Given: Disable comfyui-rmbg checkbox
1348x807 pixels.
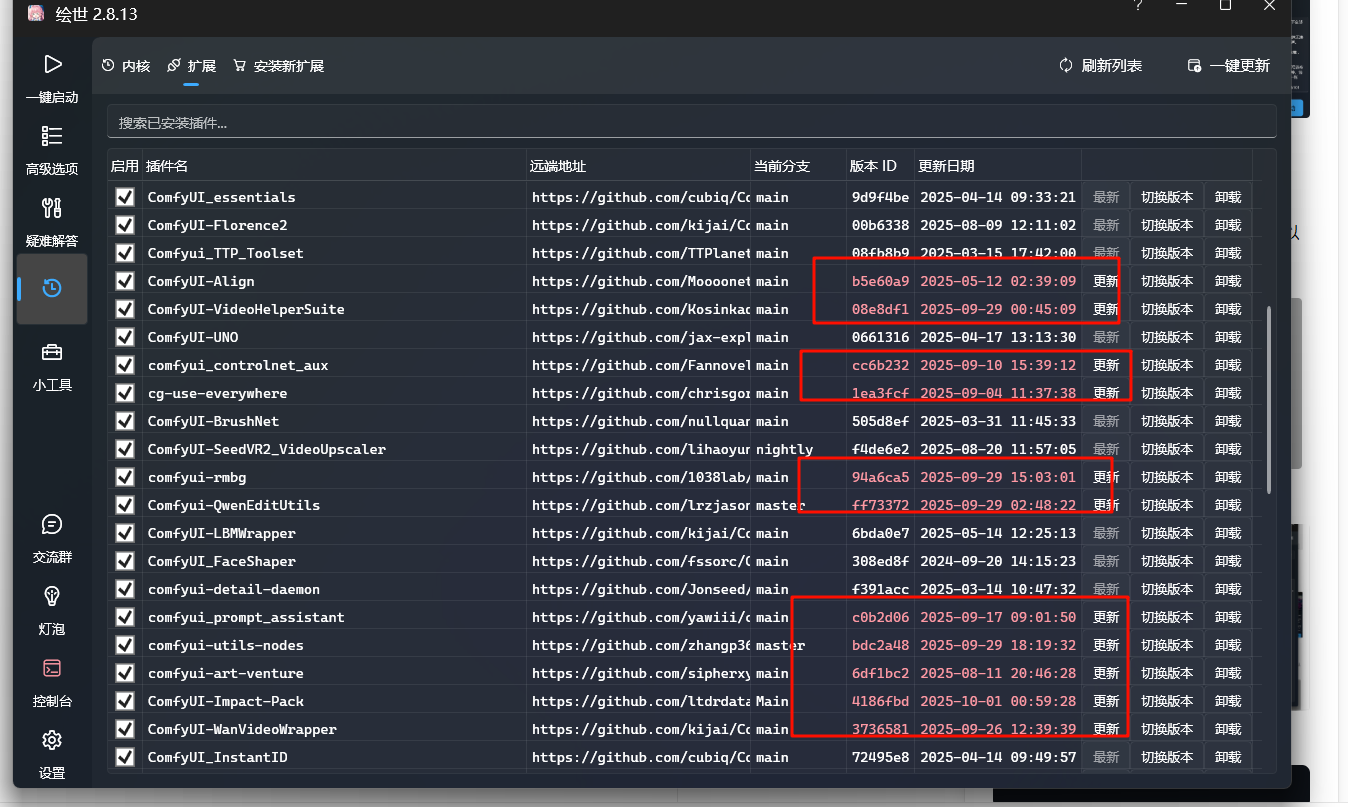Looking at the screenshot, I should 125,477.
